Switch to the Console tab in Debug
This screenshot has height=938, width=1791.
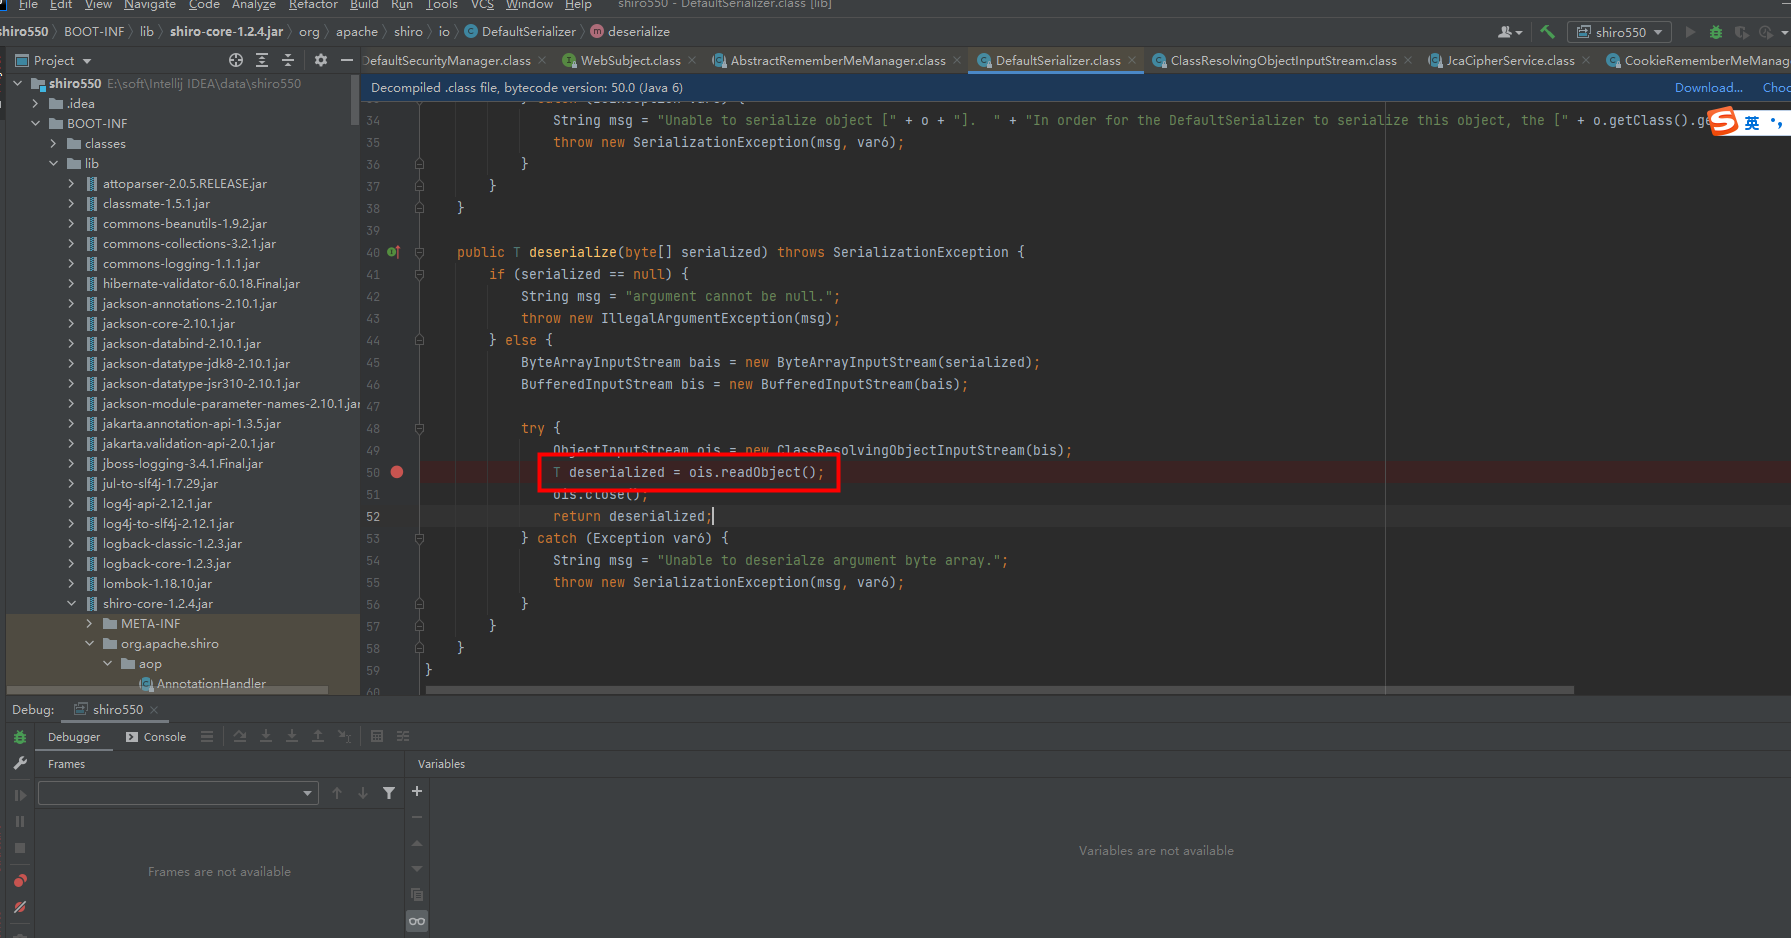156,737
